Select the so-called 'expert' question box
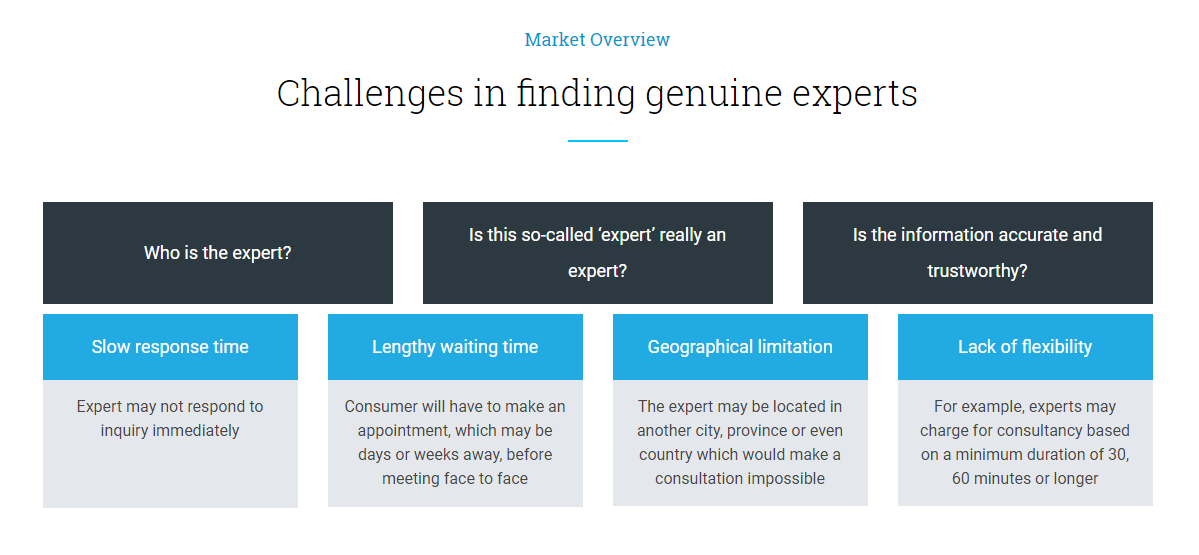Image resolution: width=1199 pixels, height=555 pixels. click(x=598, y=253)
